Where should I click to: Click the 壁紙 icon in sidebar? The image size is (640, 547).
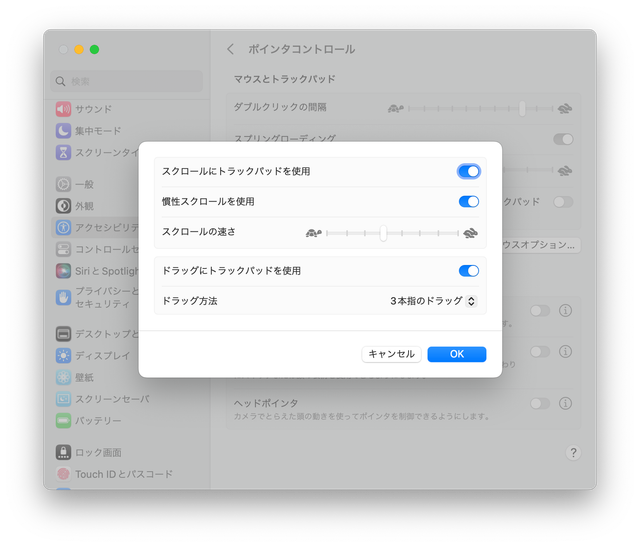click(63, 377)
